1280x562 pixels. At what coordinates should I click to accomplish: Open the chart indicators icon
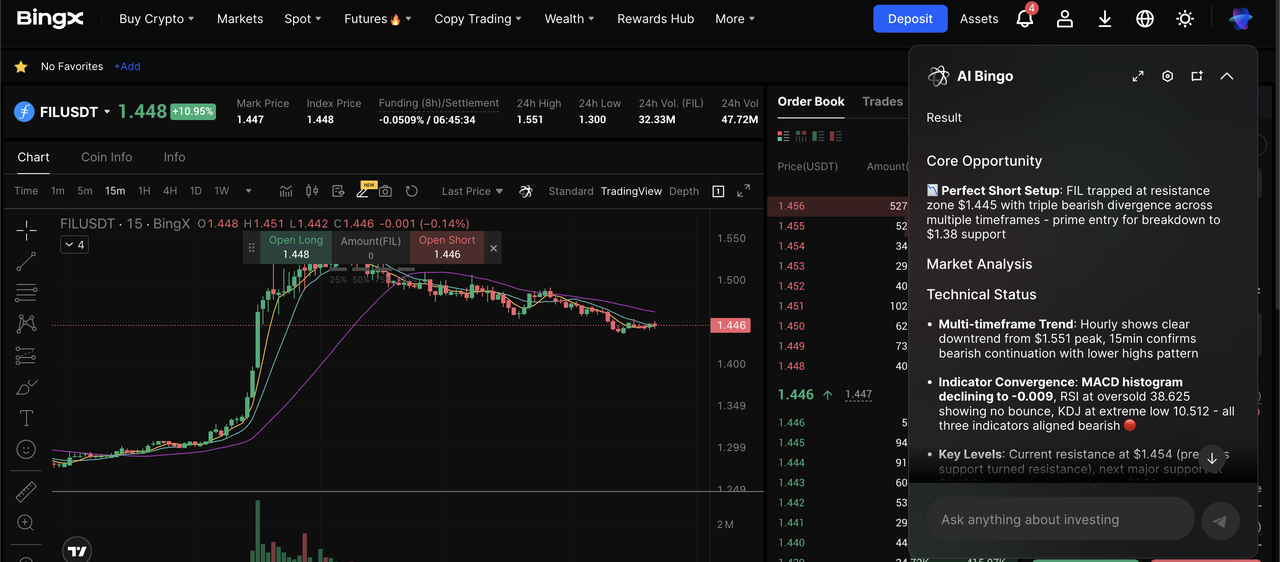tap(286, 191)
